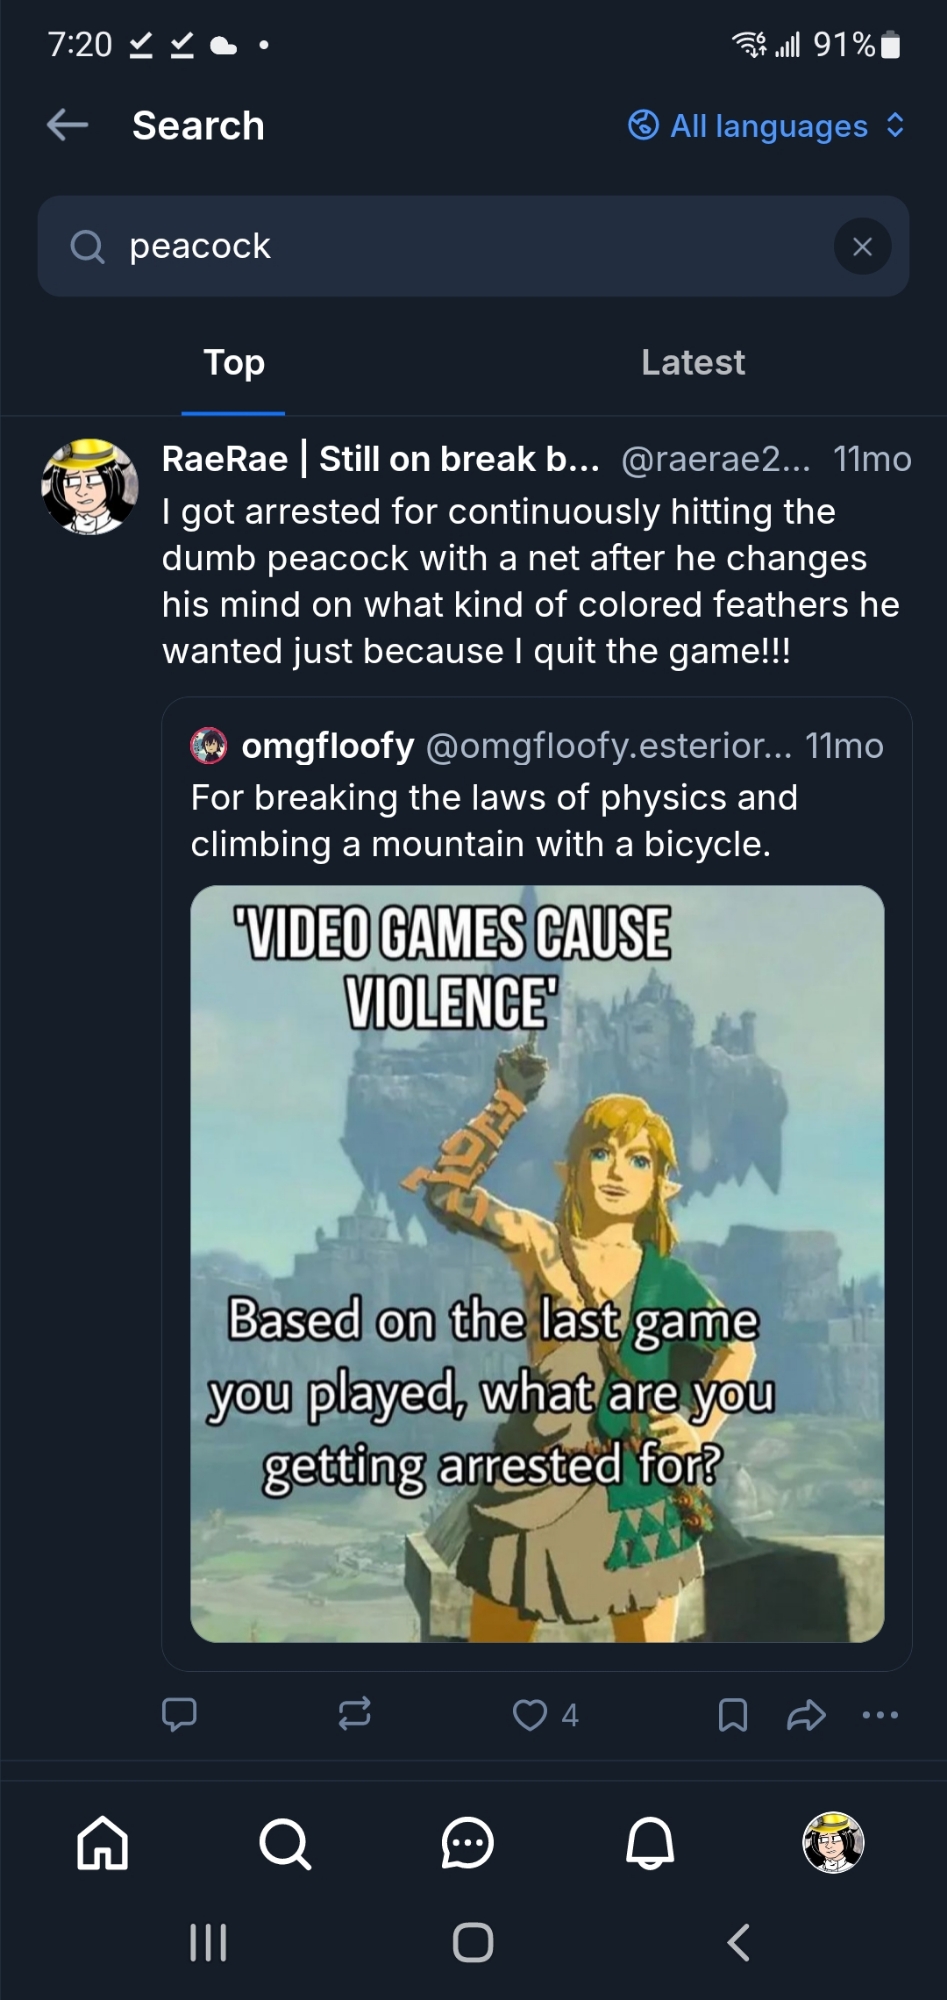Screen dimensions: 947x2000
Task: Go to the Home feed
Action: (x=103, y=1842)
